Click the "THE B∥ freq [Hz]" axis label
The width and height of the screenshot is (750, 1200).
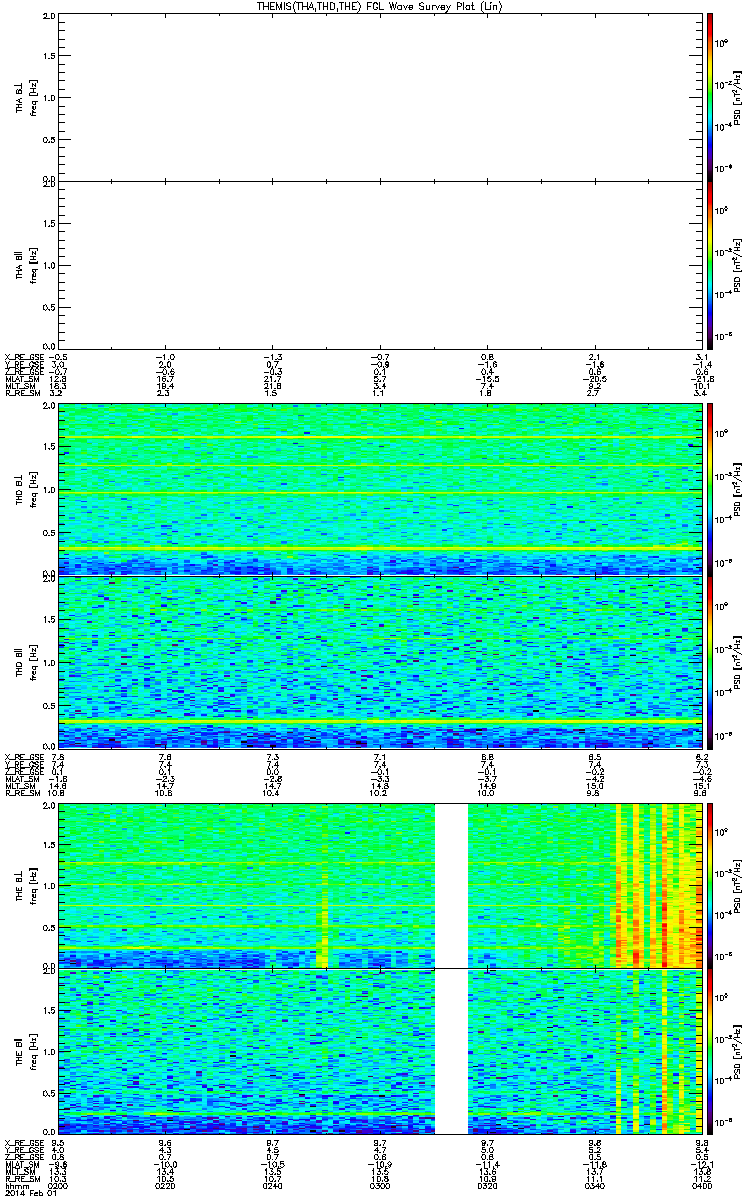(x=26, y=1052)
